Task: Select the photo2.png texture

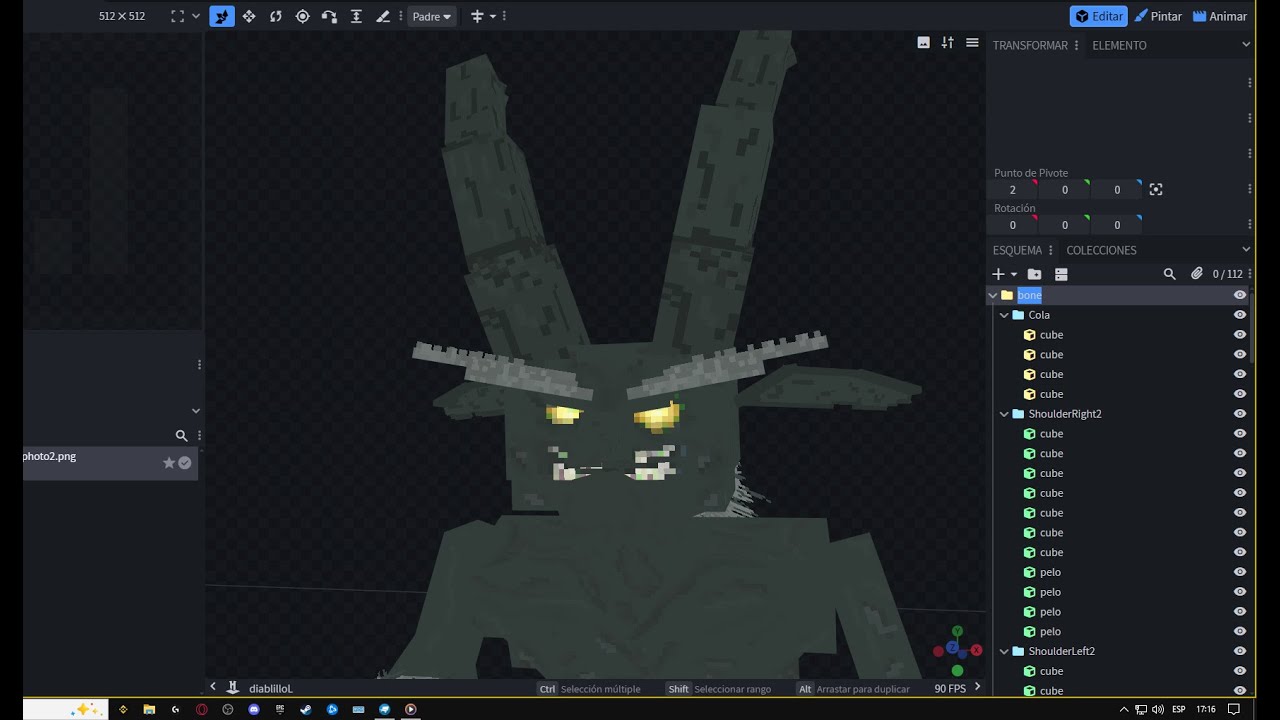Action: (x=110, y=463)
